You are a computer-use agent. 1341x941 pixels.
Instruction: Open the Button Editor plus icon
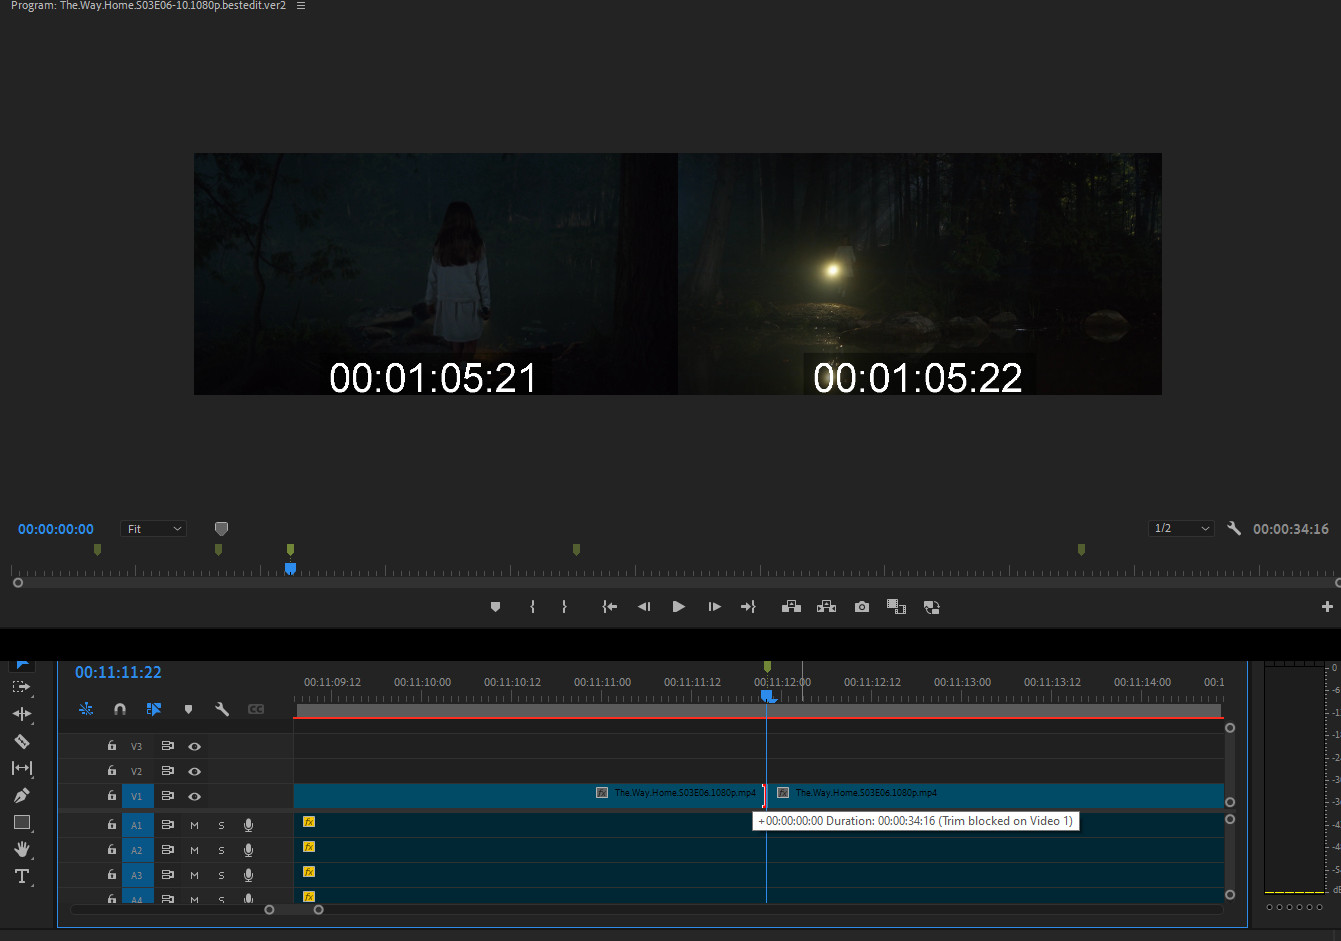pyautogui.click(x=1327, y=607)
